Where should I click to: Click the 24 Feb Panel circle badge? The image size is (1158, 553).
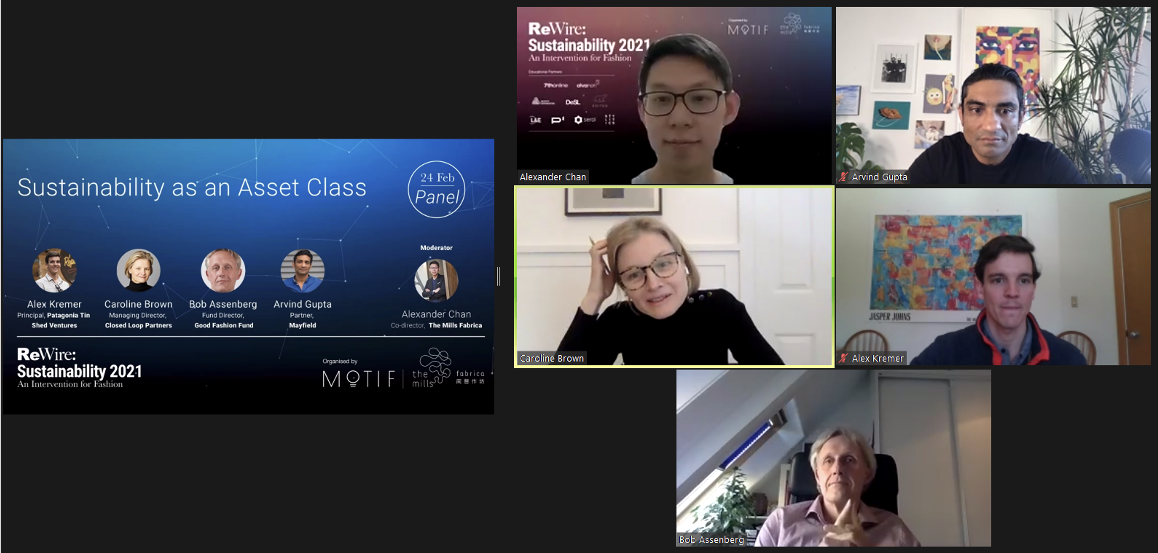pyautogui.click(x=436, y=190)
